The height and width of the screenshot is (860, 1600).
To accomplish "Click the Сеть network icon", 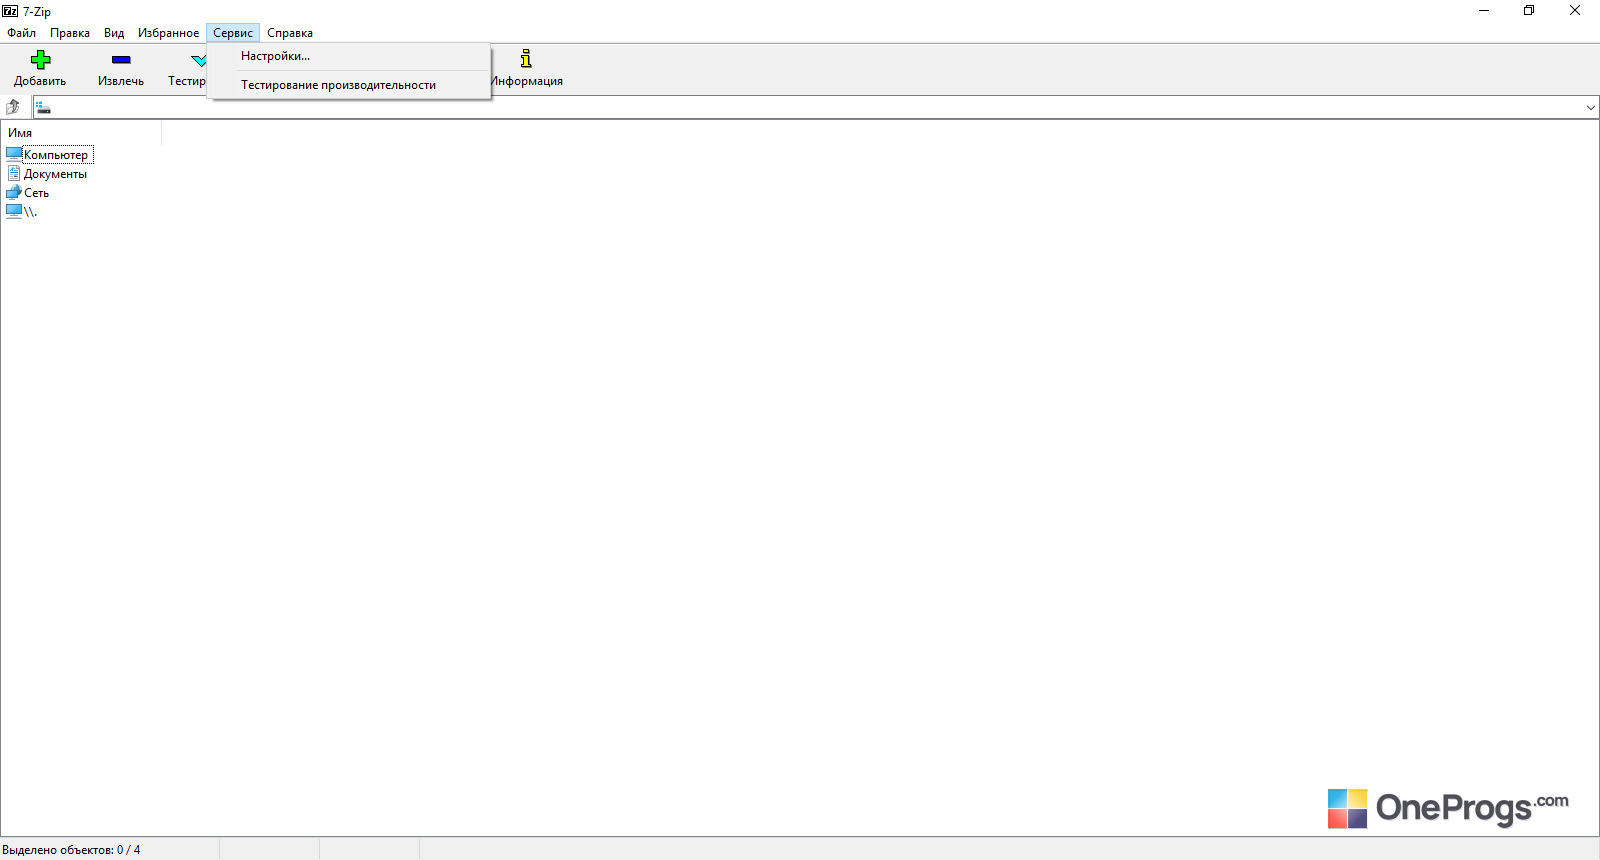I will pyautogui.click(x=14, y=192).
